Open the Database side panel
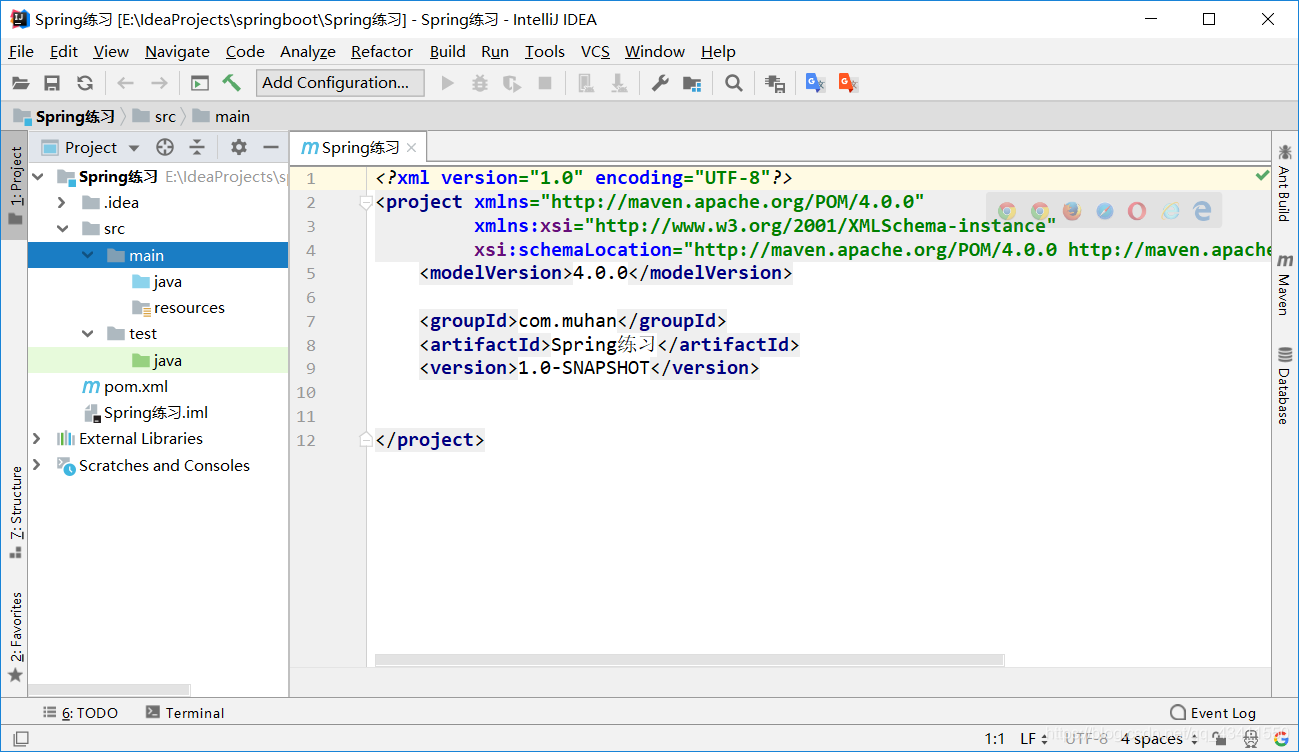 pyautogui.click(x=1284, y=385)
